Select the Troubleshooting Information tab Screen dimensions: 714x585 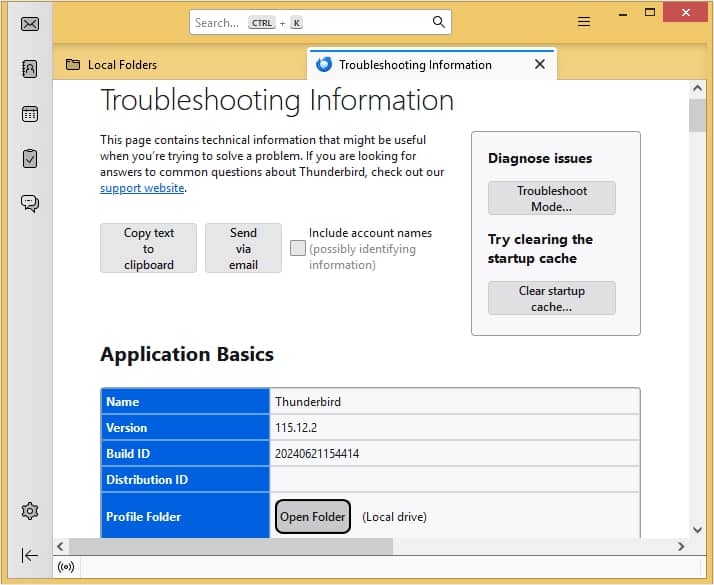(432, 65)
